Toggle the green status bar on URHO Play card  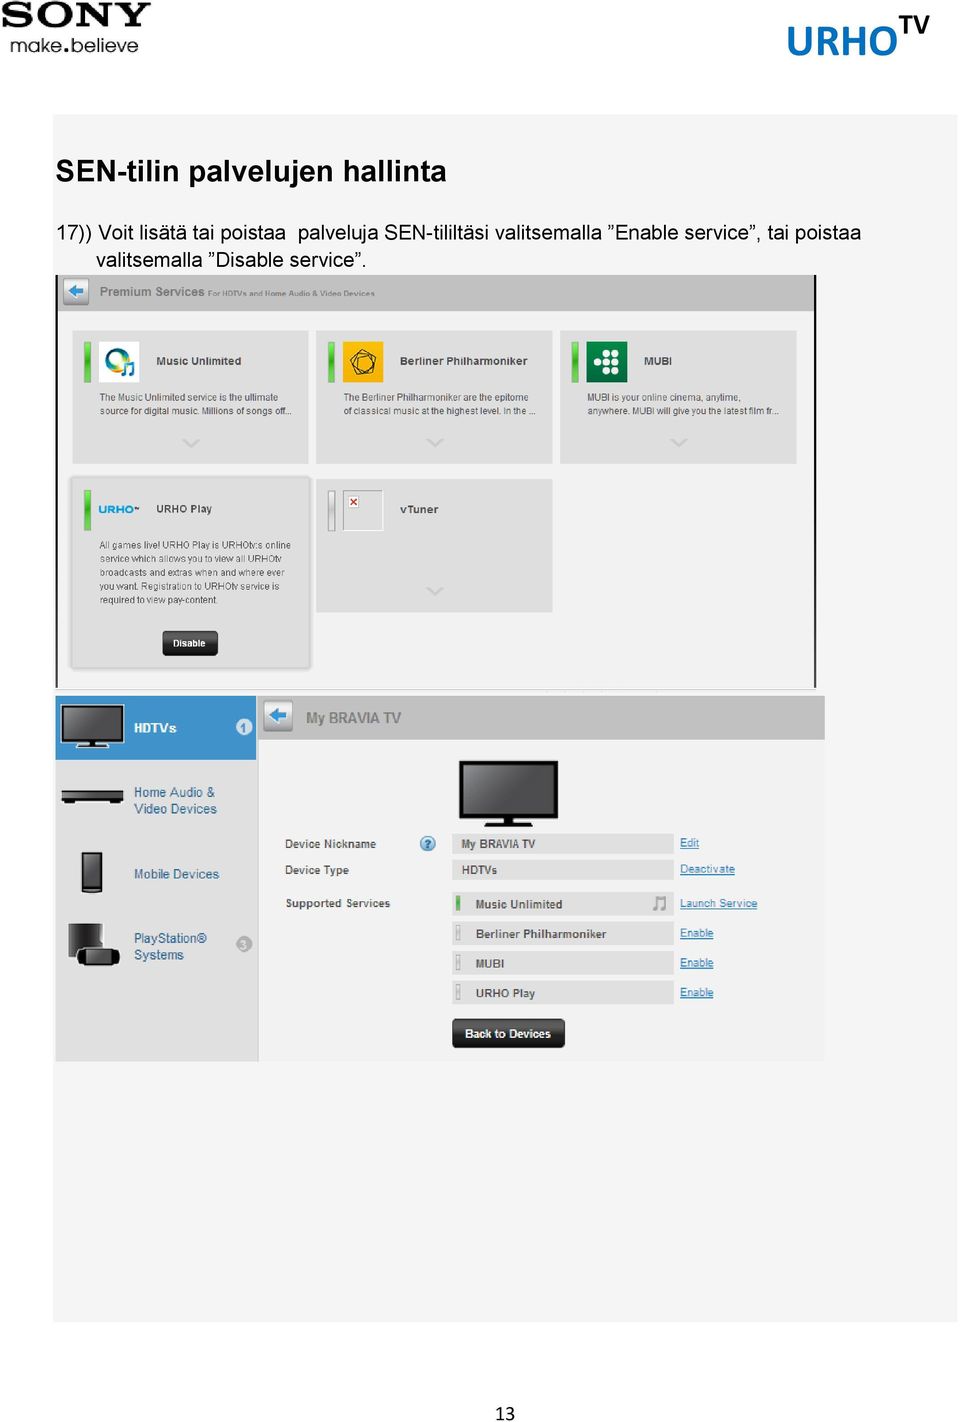tap(87, 510)
